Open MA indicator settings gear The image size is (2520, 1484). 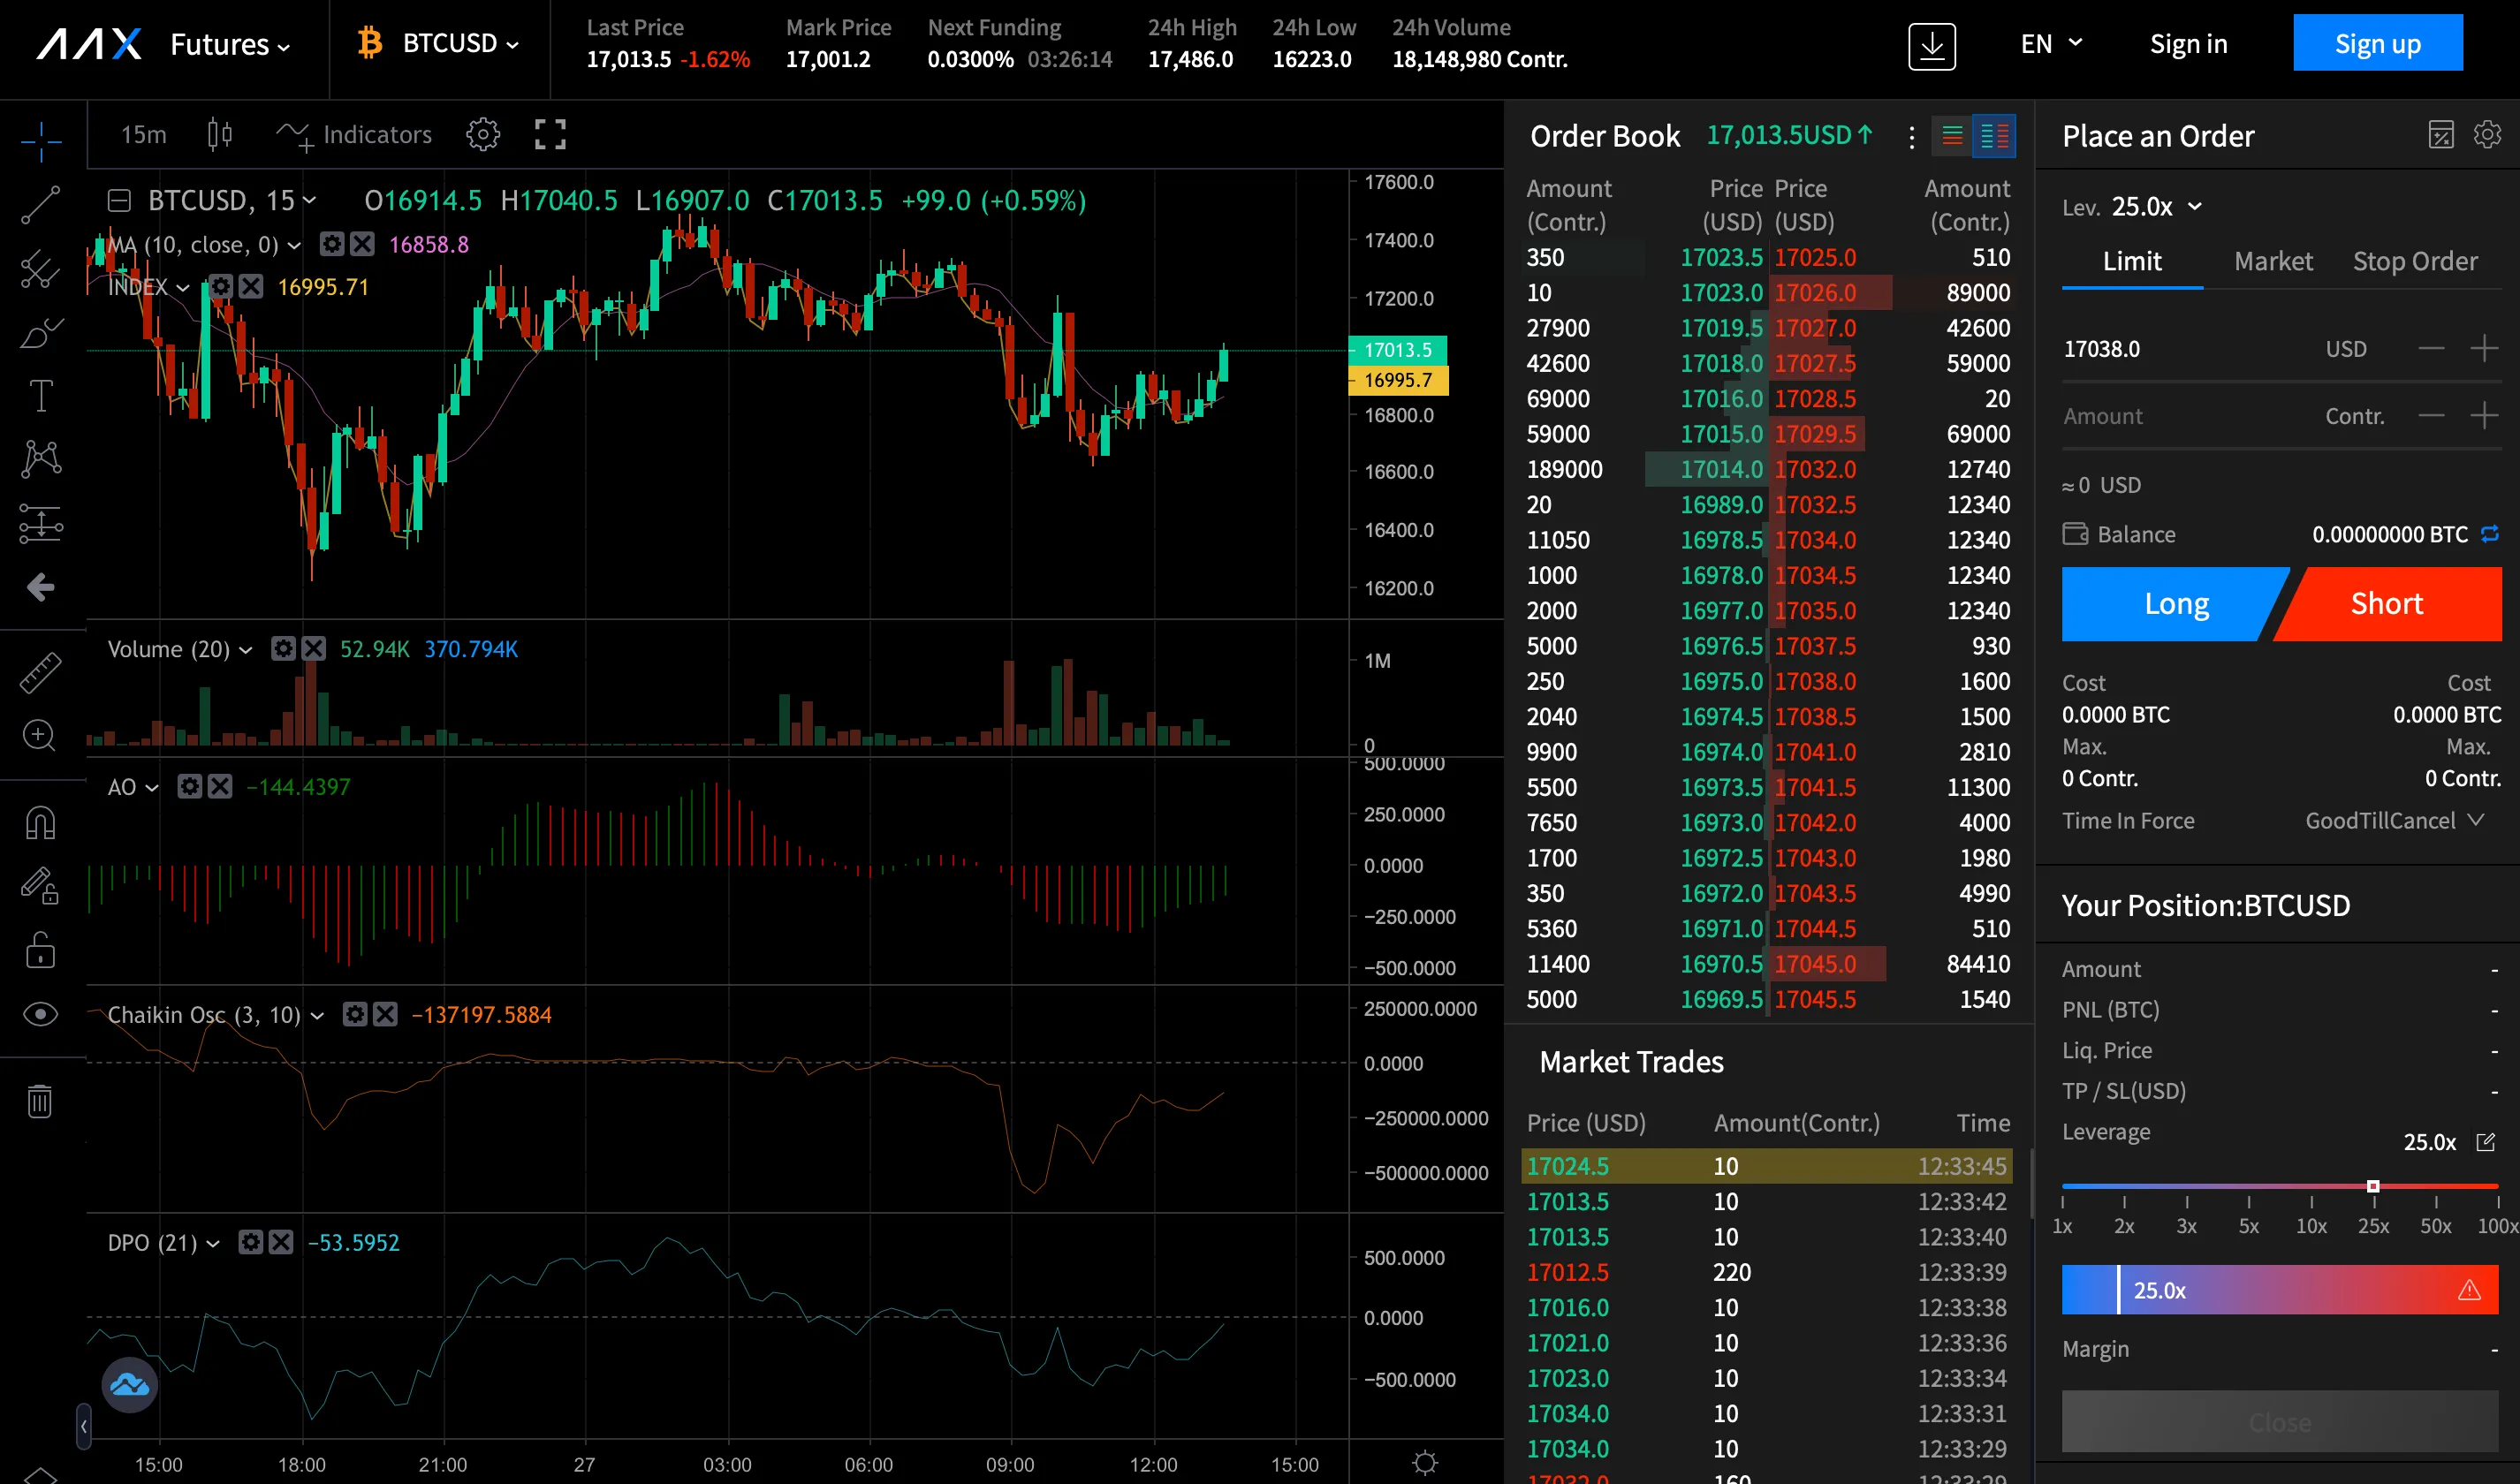coord(331,244)
